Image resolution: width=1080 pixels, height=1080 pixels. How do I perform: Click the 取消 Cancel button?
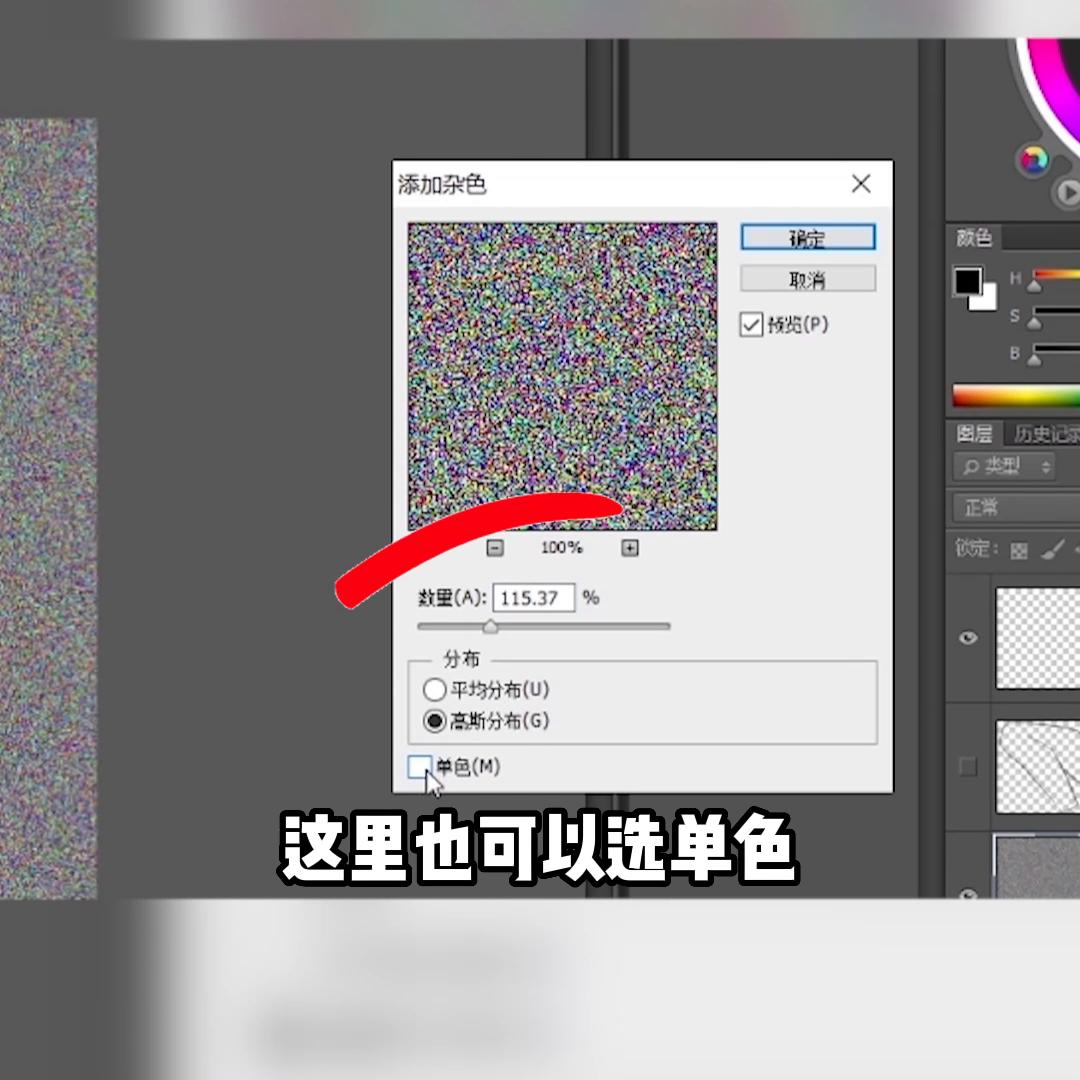pos(807,278)
